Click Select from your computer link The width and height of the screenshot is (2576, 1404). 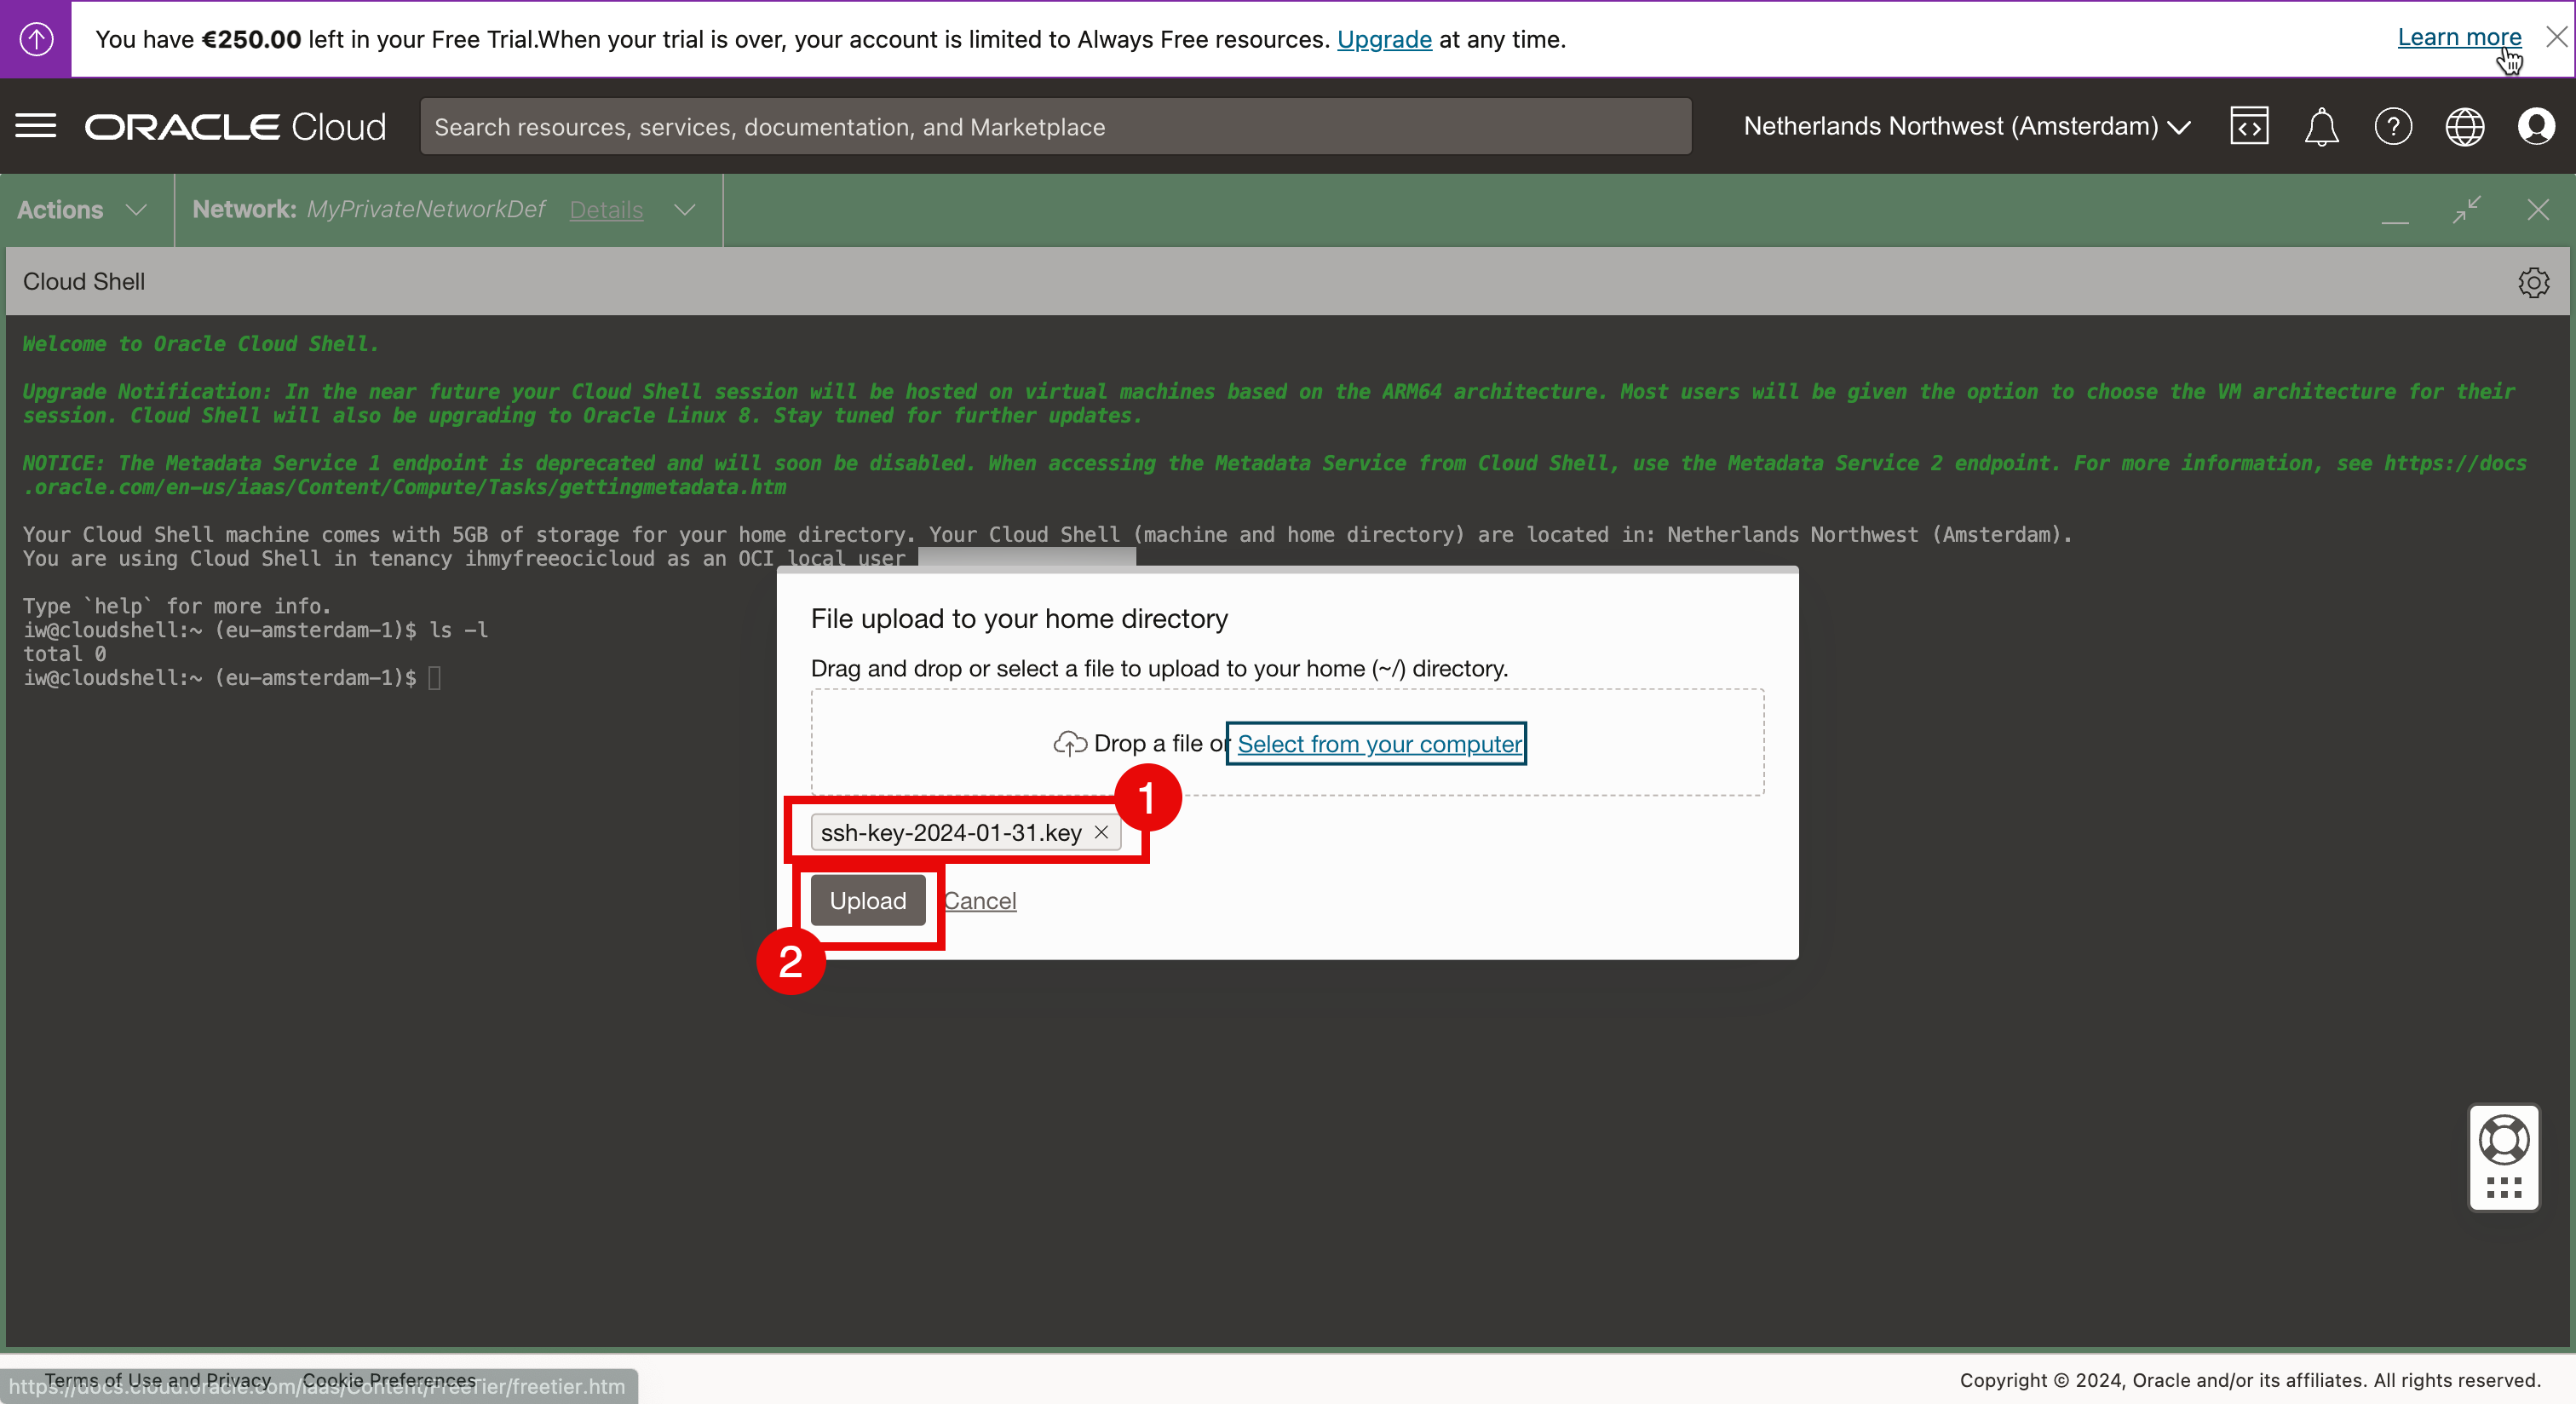1378,743
